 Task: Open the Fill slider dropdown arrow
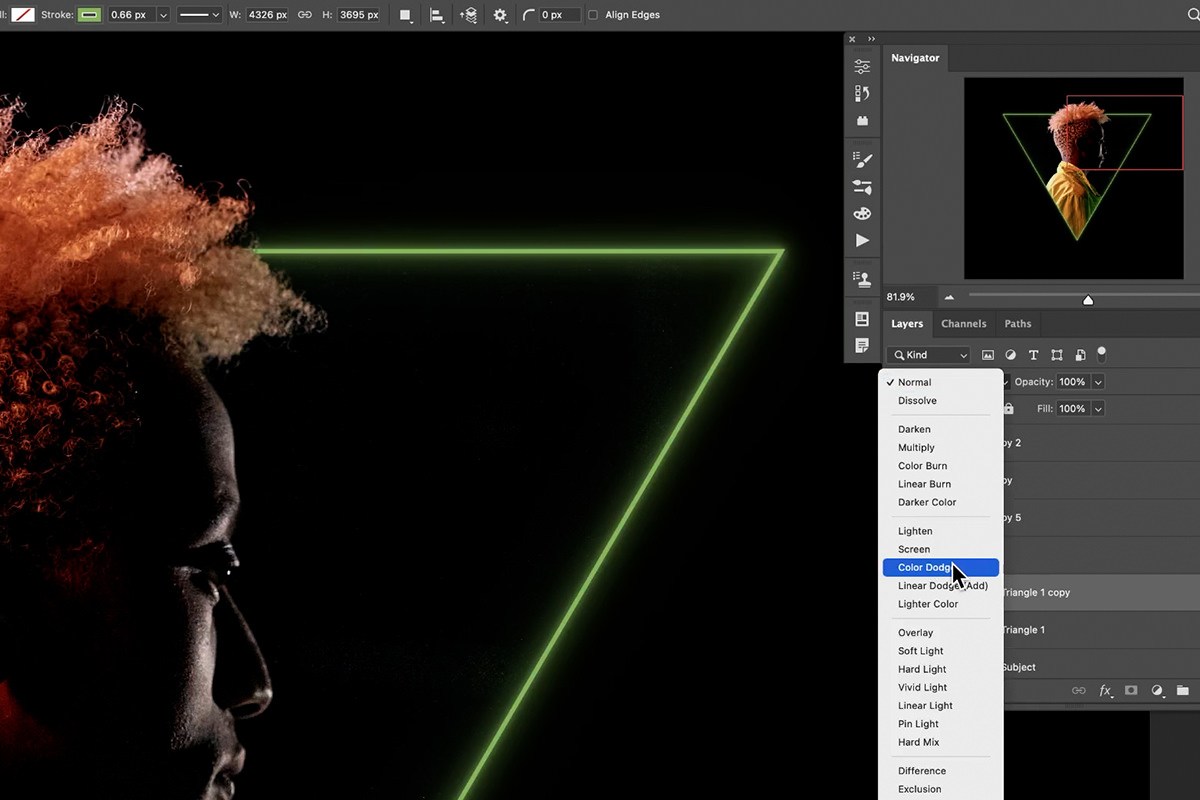click(1098, 409)
